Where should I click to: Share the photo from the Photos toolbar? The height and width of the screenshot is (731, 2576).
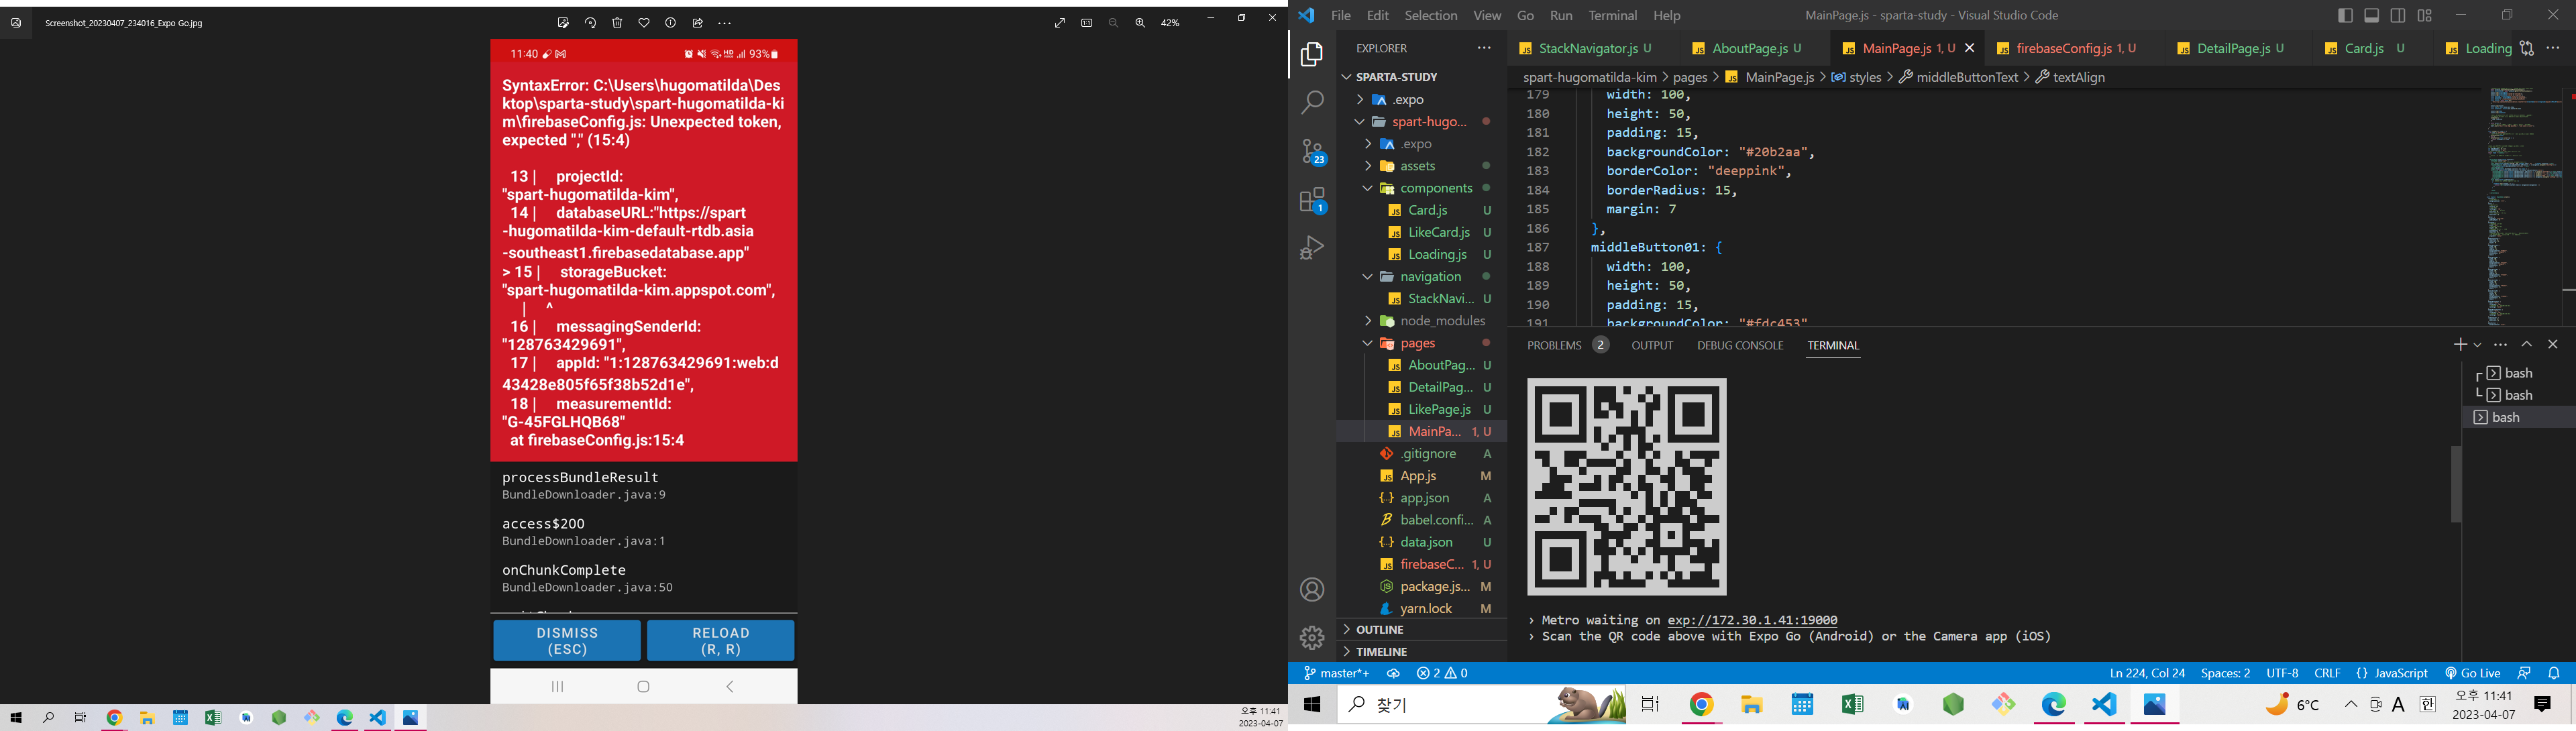pyautogui.click(x=698, y=23)
